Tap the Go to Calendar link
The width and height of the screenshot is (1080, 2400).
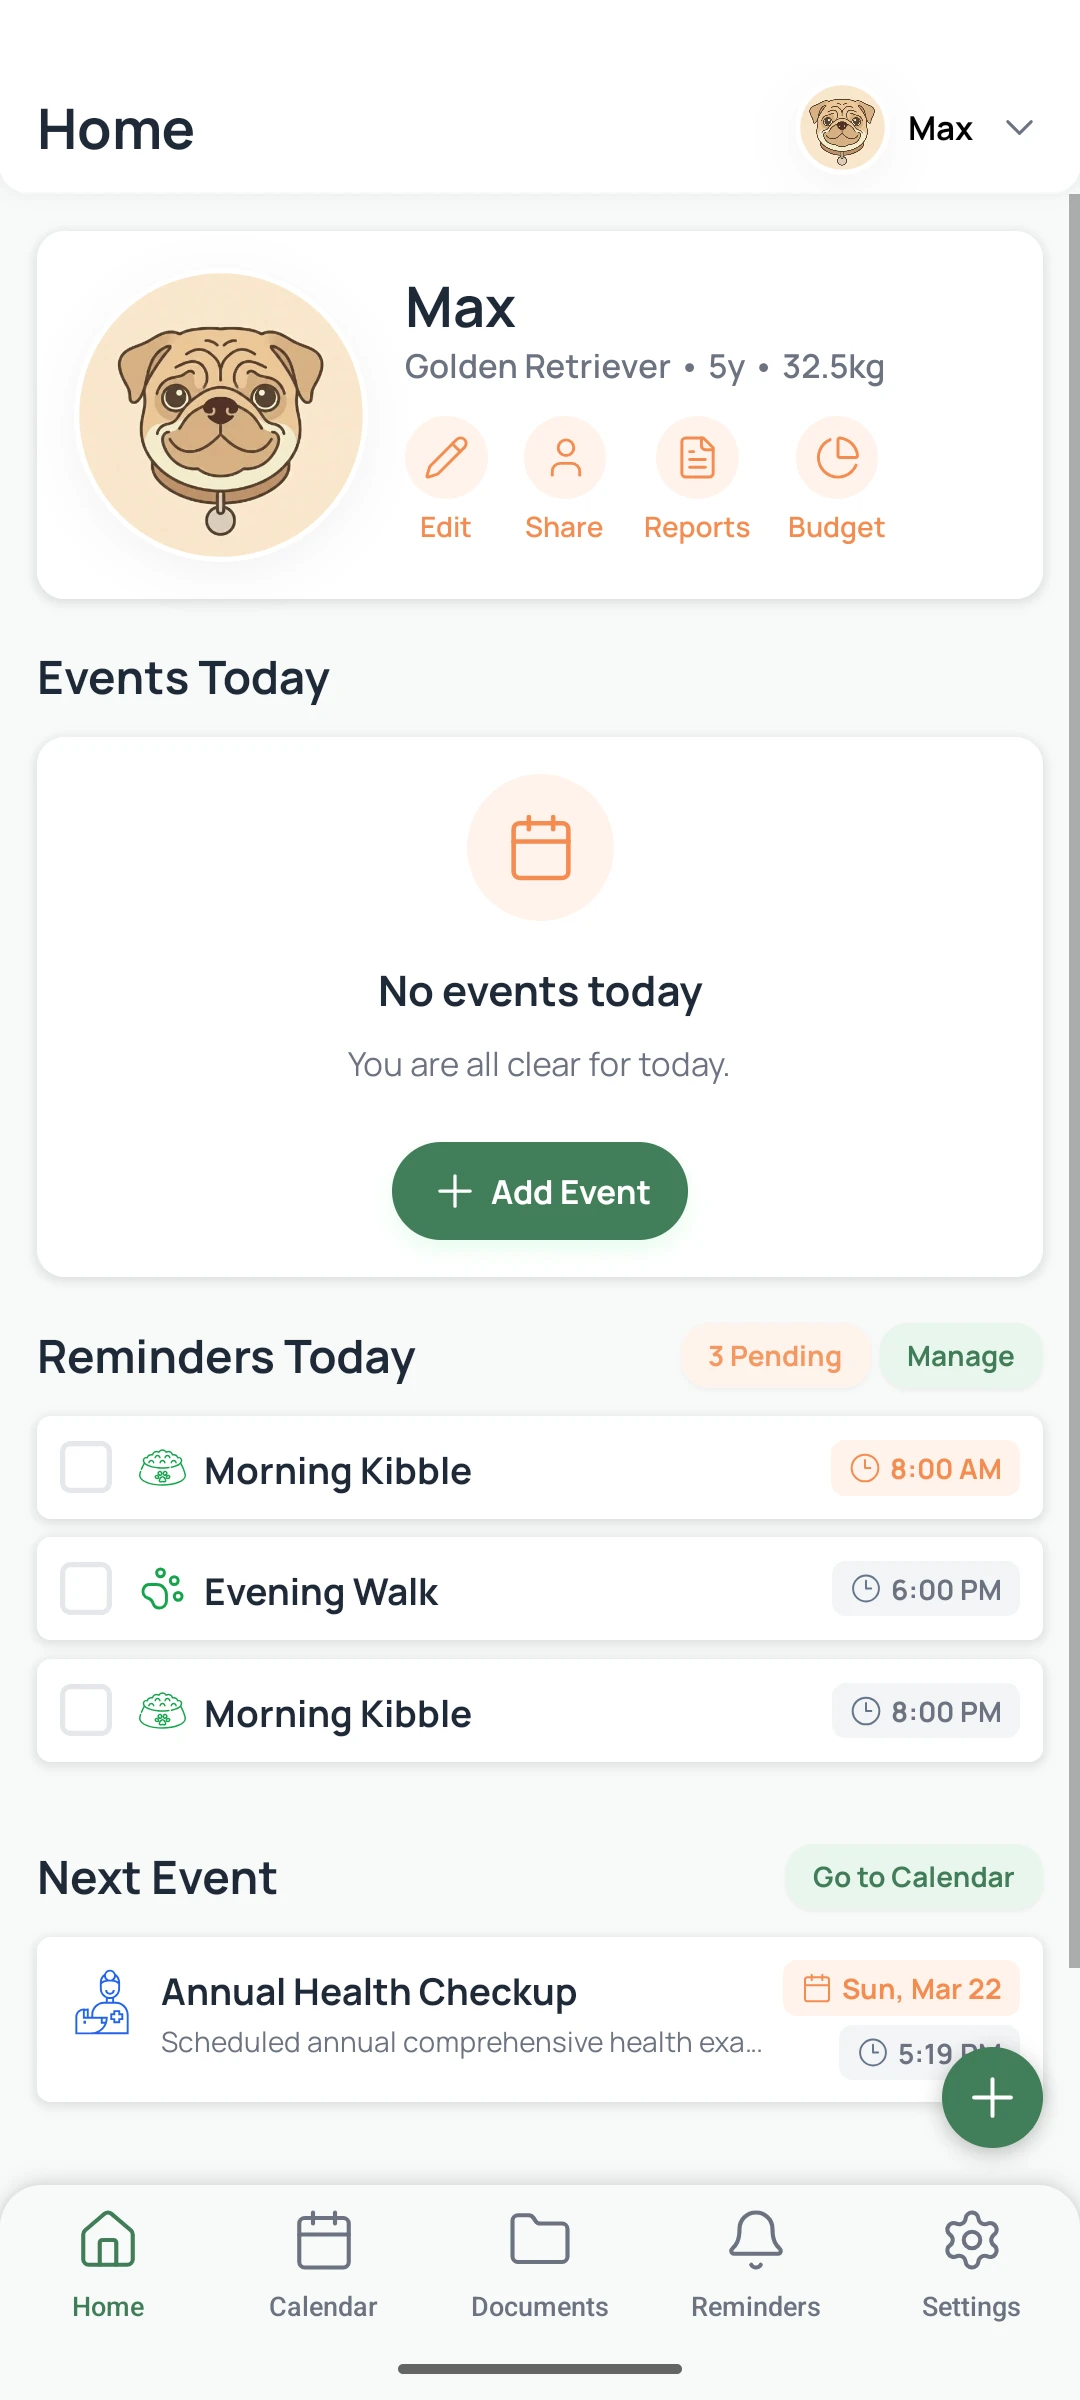point(913,1877)
